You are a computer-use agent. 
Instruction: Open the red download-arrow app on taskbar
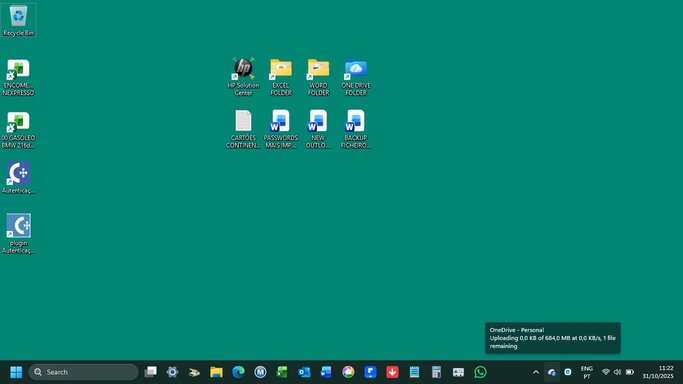392,372
